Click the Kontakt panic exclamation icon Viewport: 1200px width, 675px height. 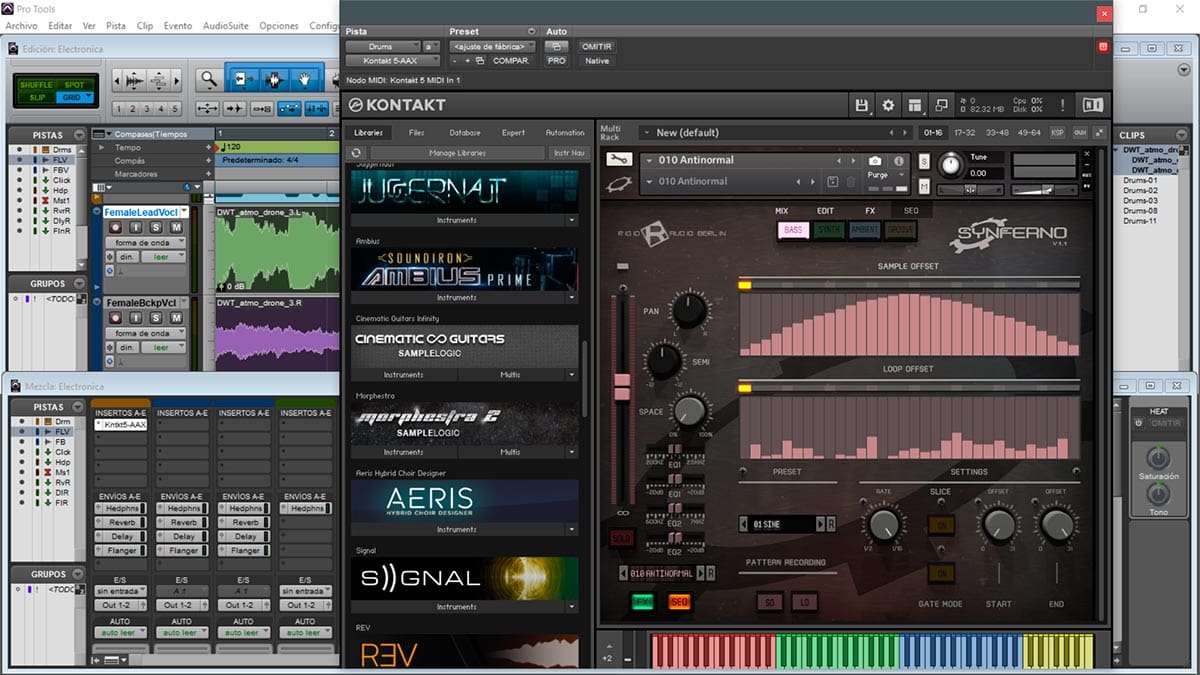pyautogui.click(x=1062, y=105)
